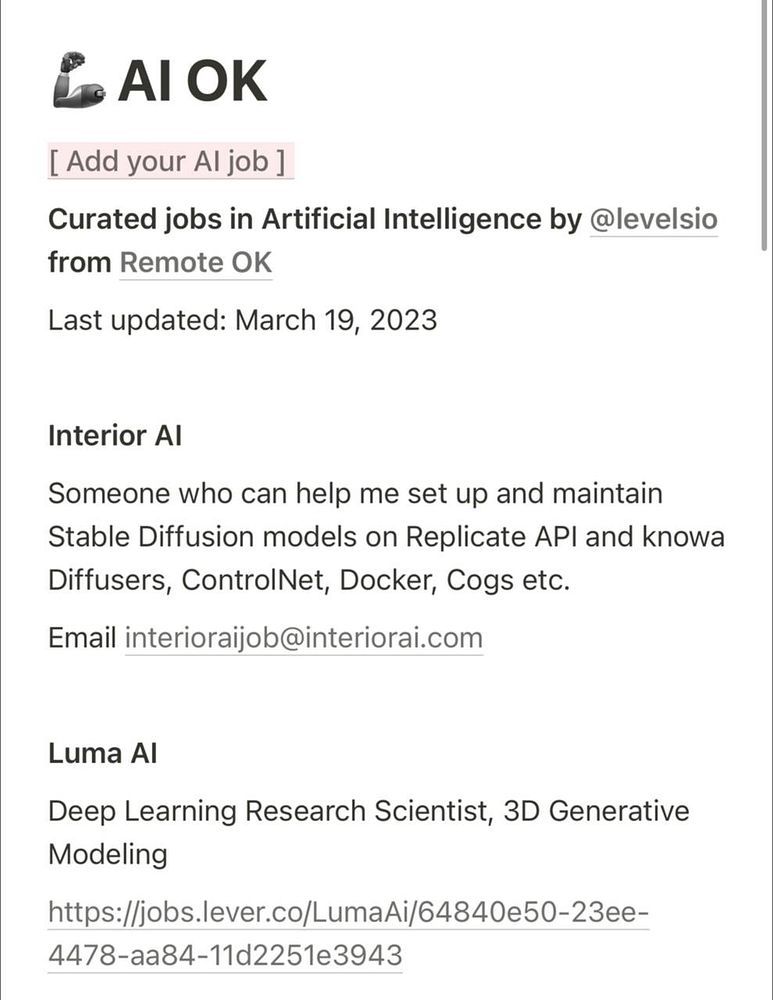Open the jobs.lever.co/LumaAi job URL
773x1000 pixels.
(x=348, y=913)
